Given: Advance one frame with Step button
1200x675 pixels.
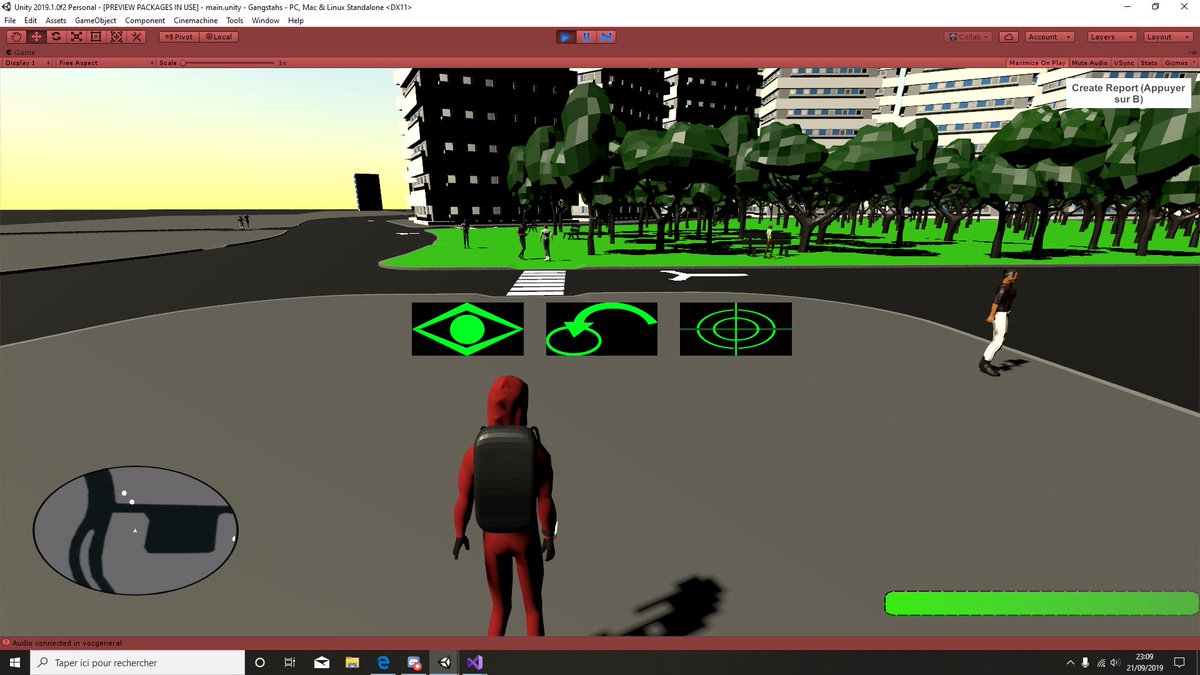Looking at the screenshot, I should click(x=606, y=37).
